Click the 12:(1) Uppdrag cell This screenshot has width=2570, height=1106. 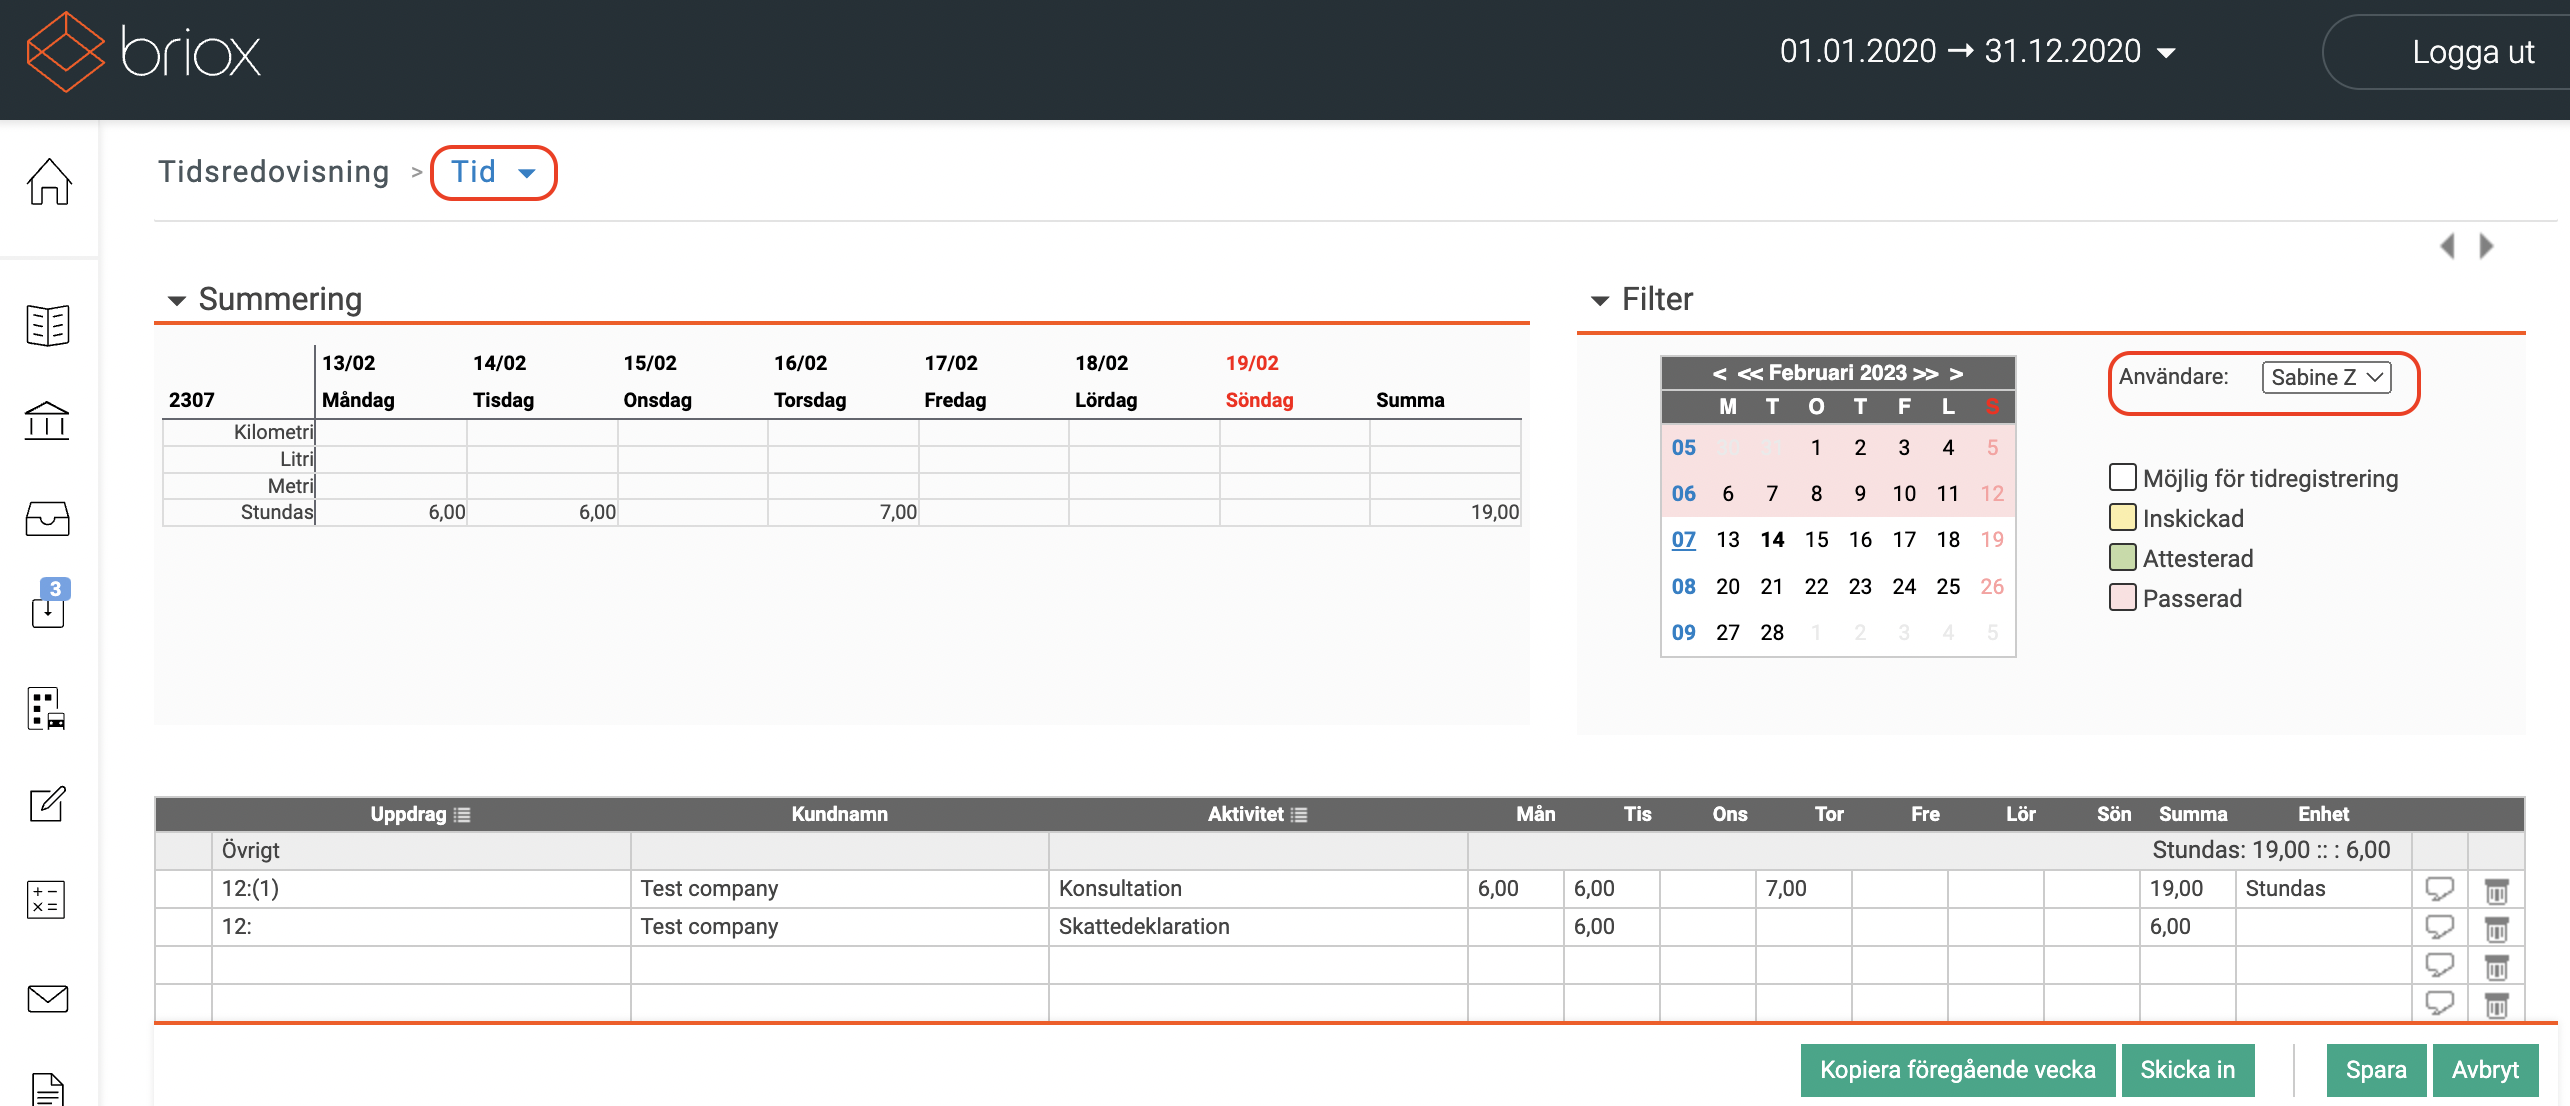tap(421, 889)
